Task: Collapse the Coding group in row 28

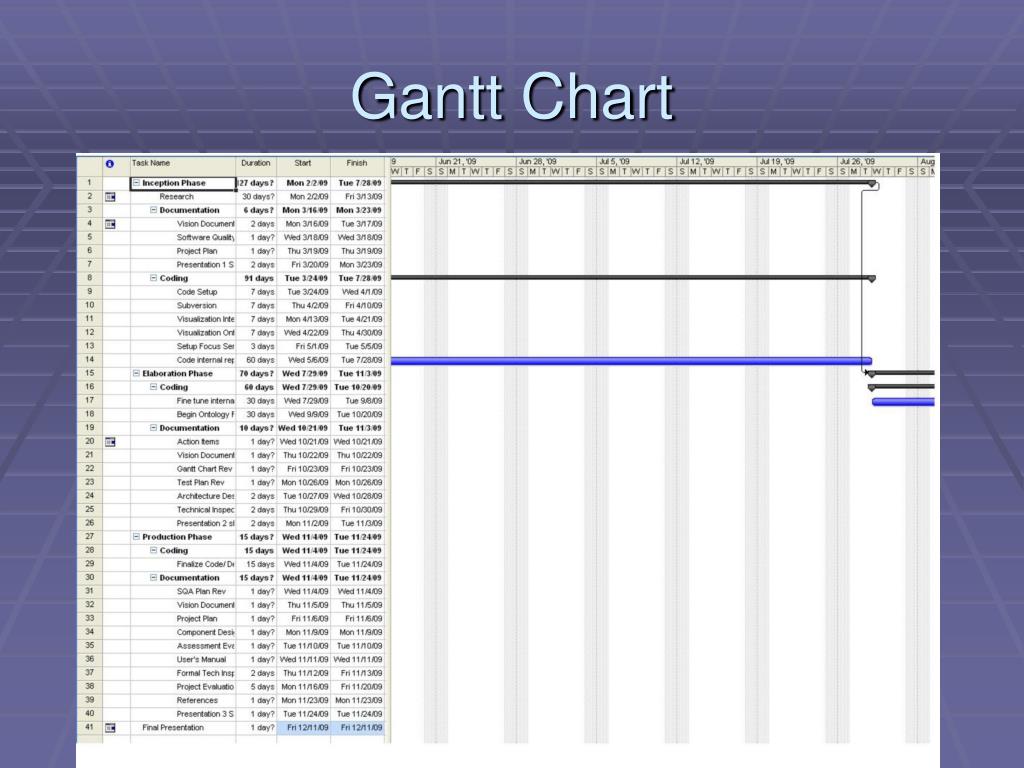Action: pyautogui.click(x=153, y=551)
